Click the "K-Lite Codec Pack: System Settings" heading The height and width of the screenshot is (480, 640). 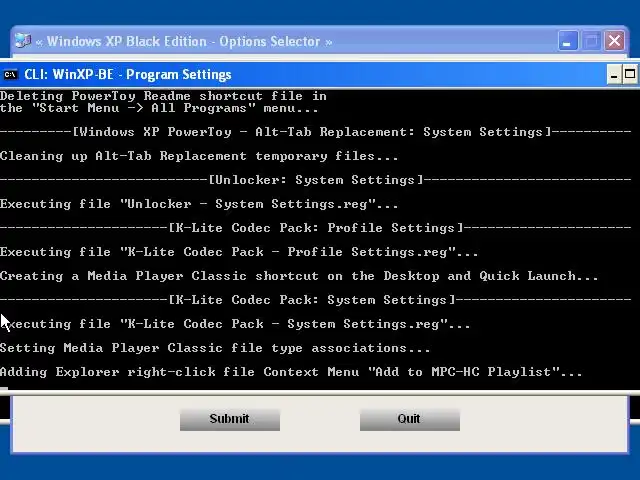(316, 300)
